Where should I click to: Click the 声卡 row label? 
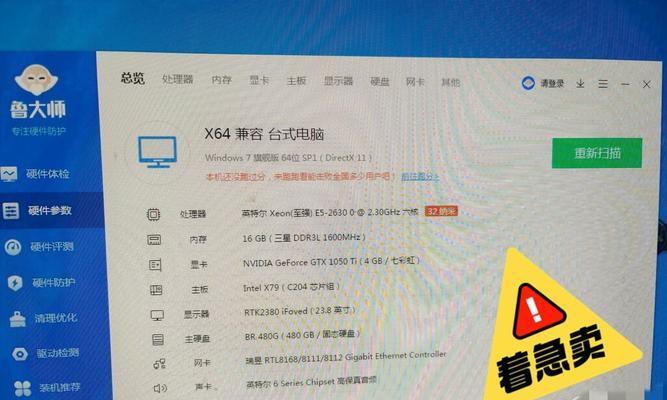point(203,387)
